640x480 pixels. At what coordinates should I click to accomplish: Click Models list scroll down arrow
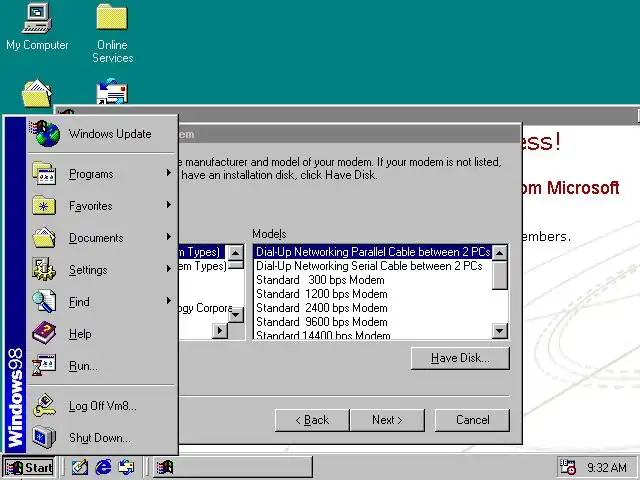(x=500, y=331)
